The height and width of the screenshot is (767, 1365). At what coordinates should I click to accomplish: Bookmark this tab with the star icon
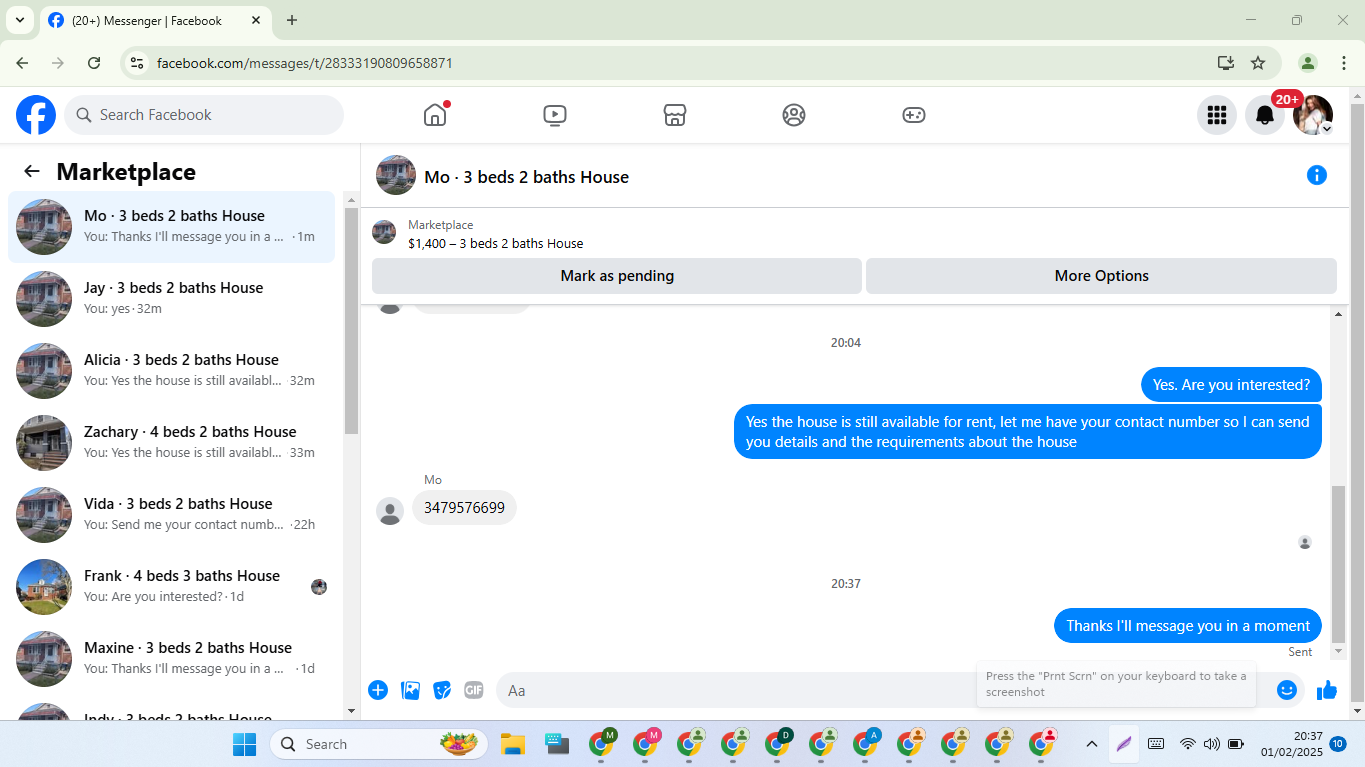point(1258,63)
